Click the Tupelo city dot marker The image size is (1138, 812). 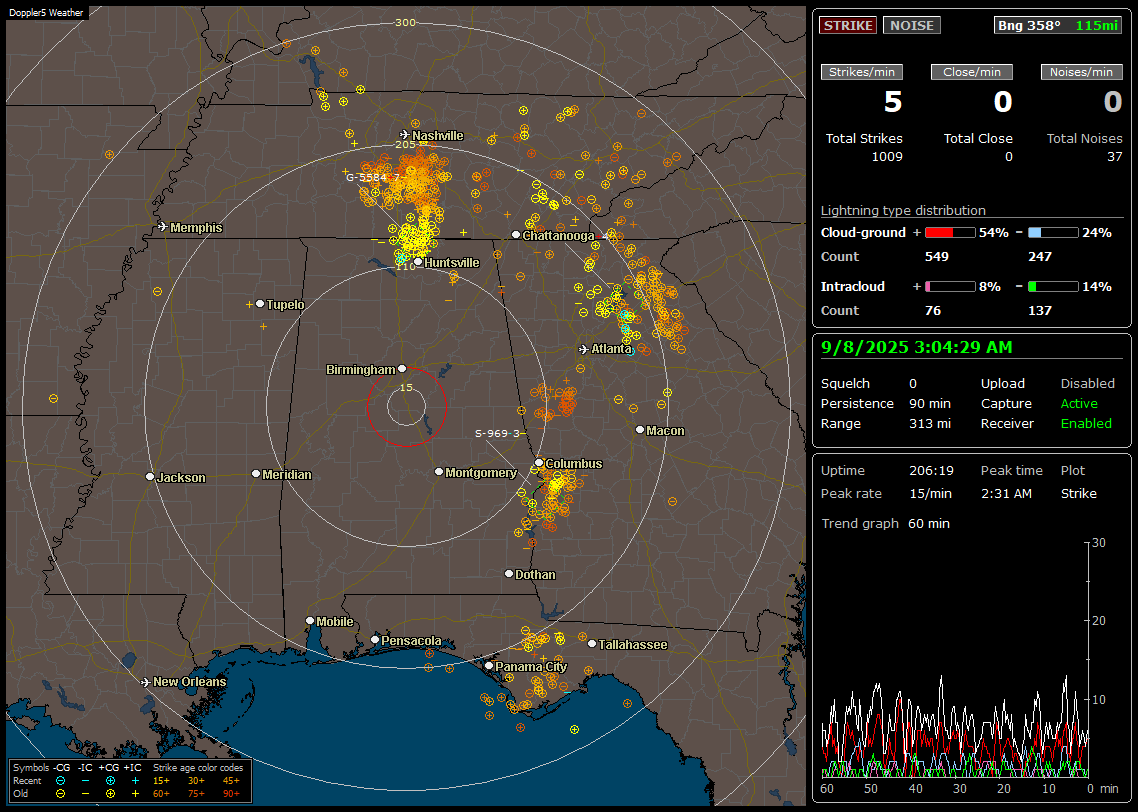[x=260, y=303]
